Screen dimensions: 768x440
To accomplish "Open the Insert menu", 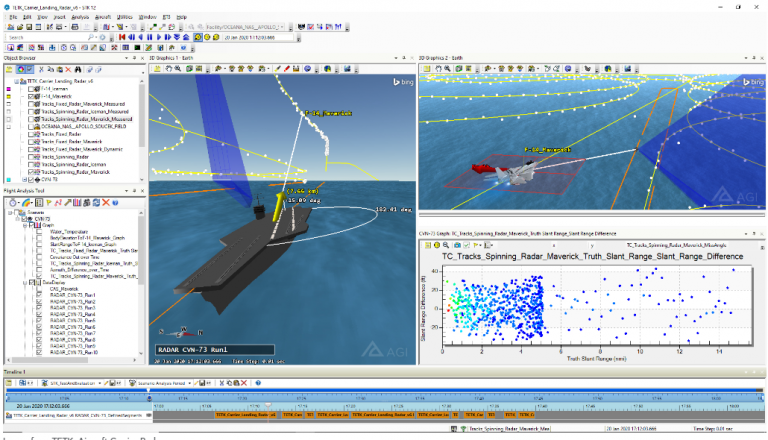I will [59, 17].
